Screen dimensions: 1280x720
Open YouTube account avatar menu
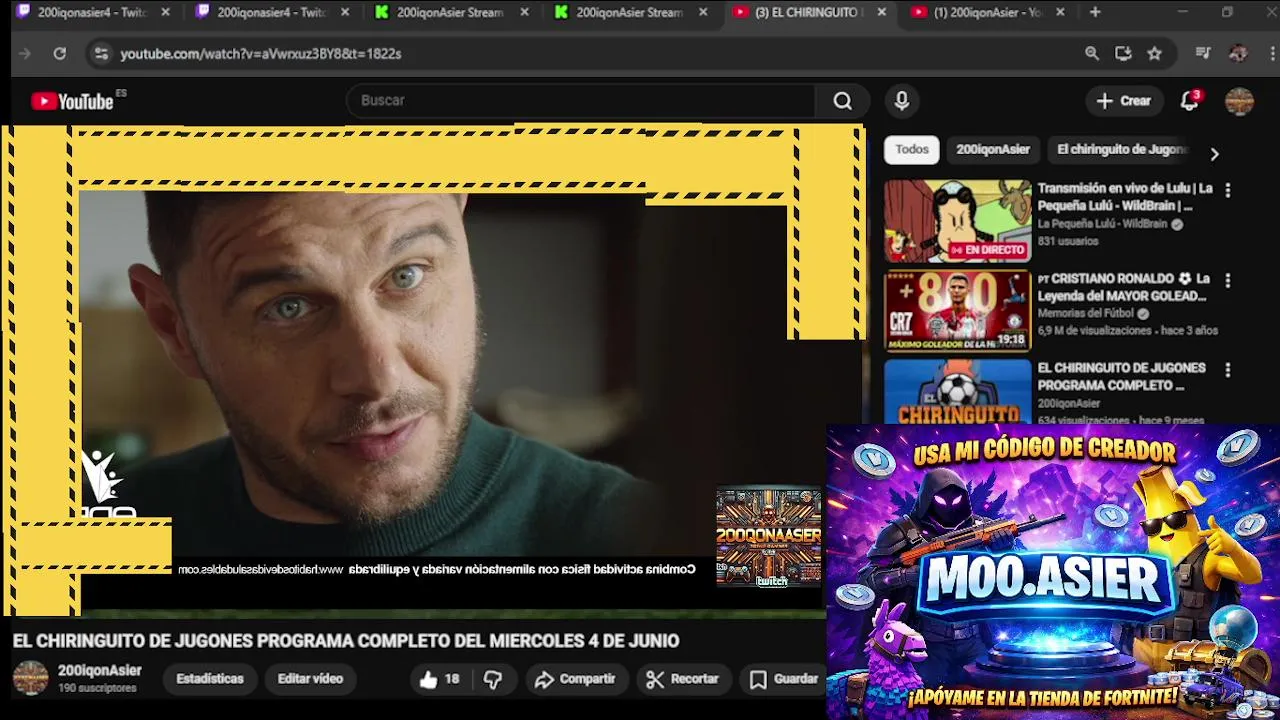pyautogui.click(x=1239, y=101)
